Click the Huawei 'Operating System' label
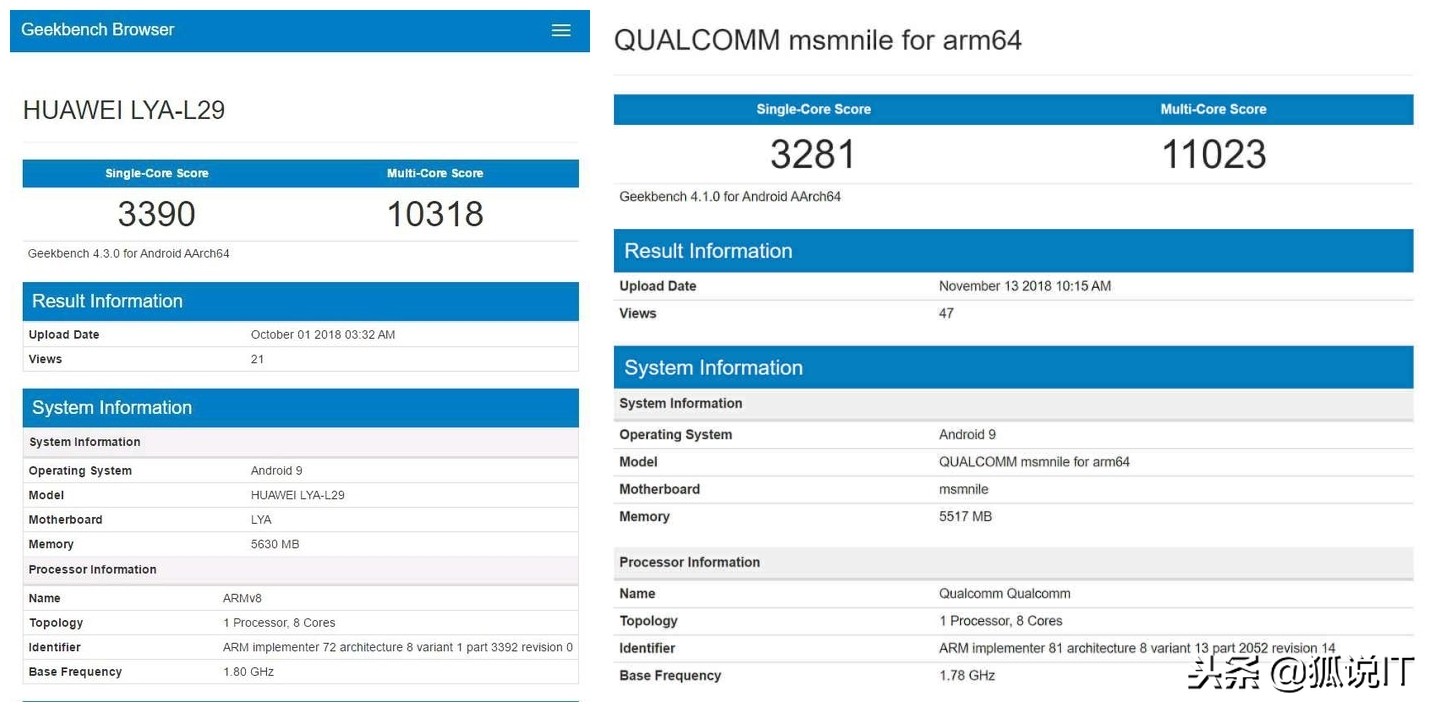 [80, 471]
